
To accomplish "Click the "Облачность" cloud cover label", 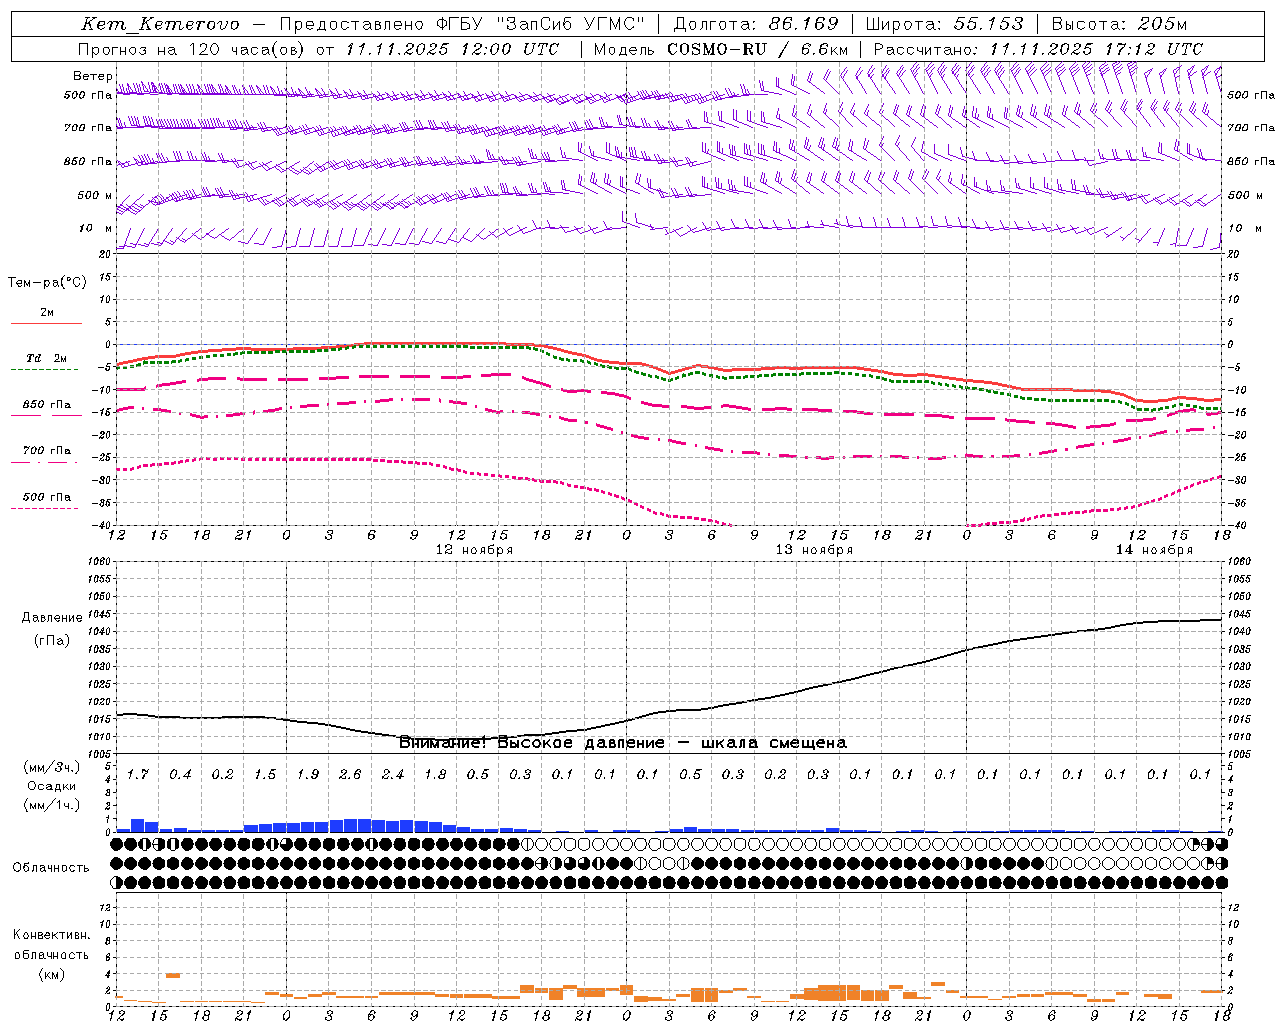I will pyautogui.click(x=51, y=868).
